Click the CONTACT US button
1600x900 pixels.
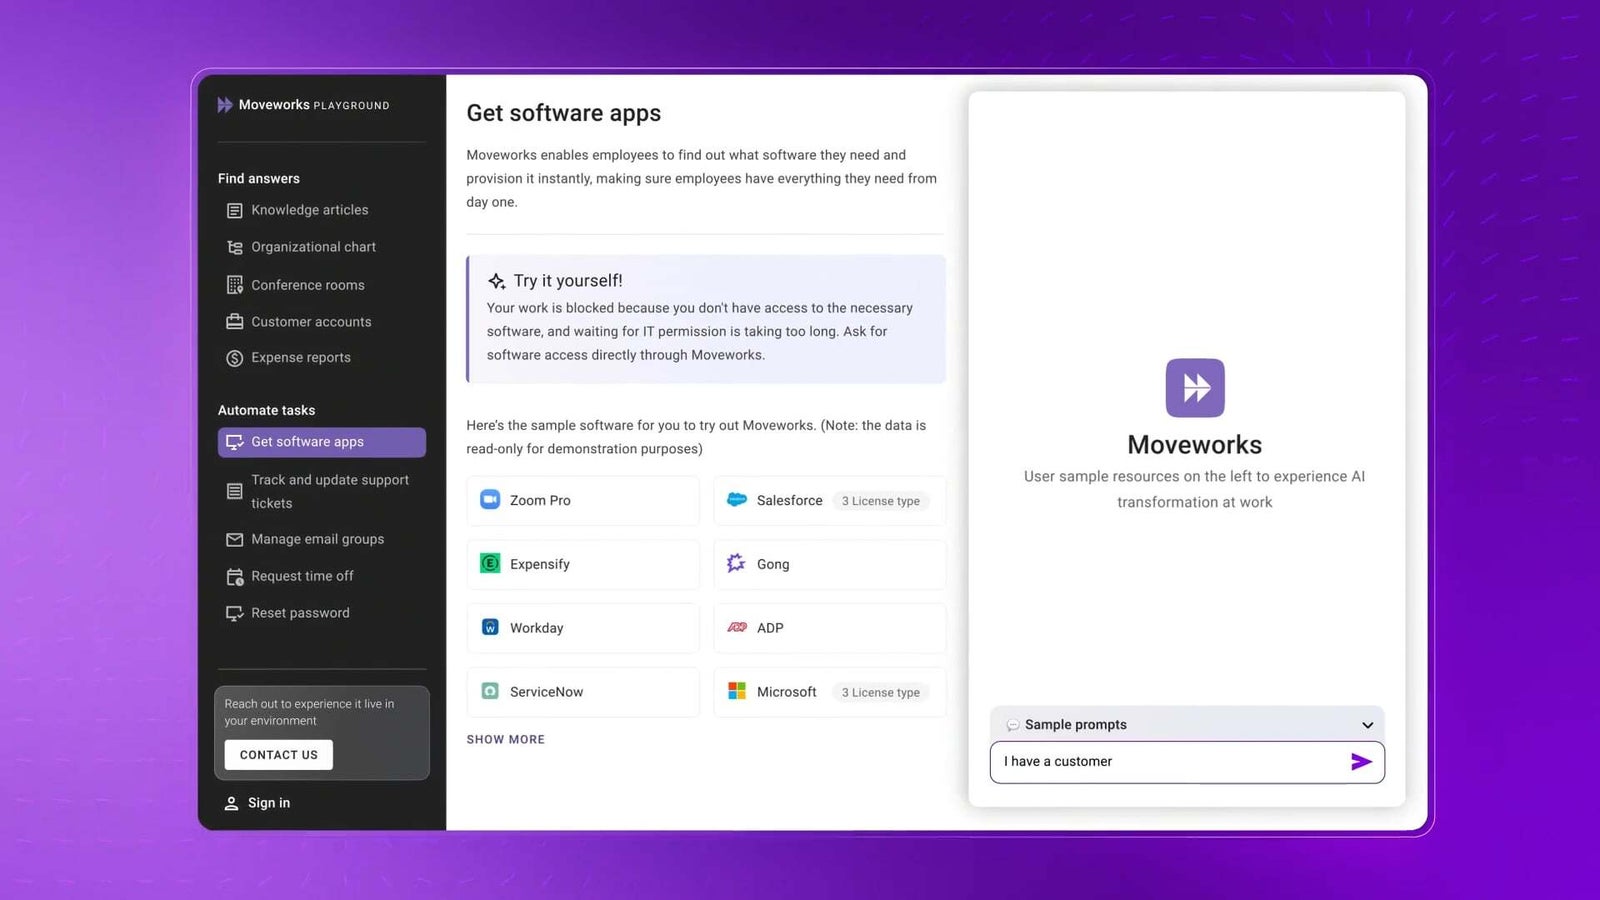277,754
